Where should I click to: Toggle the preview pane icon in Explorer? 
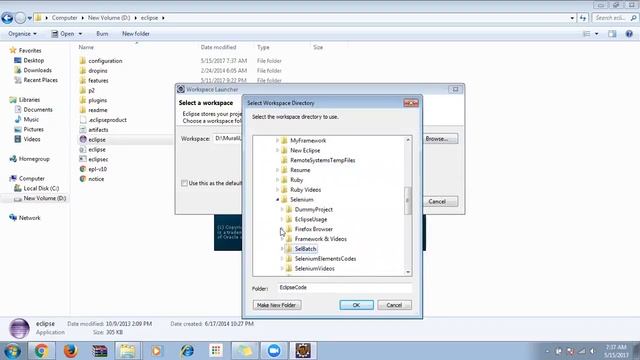(612, 34)
